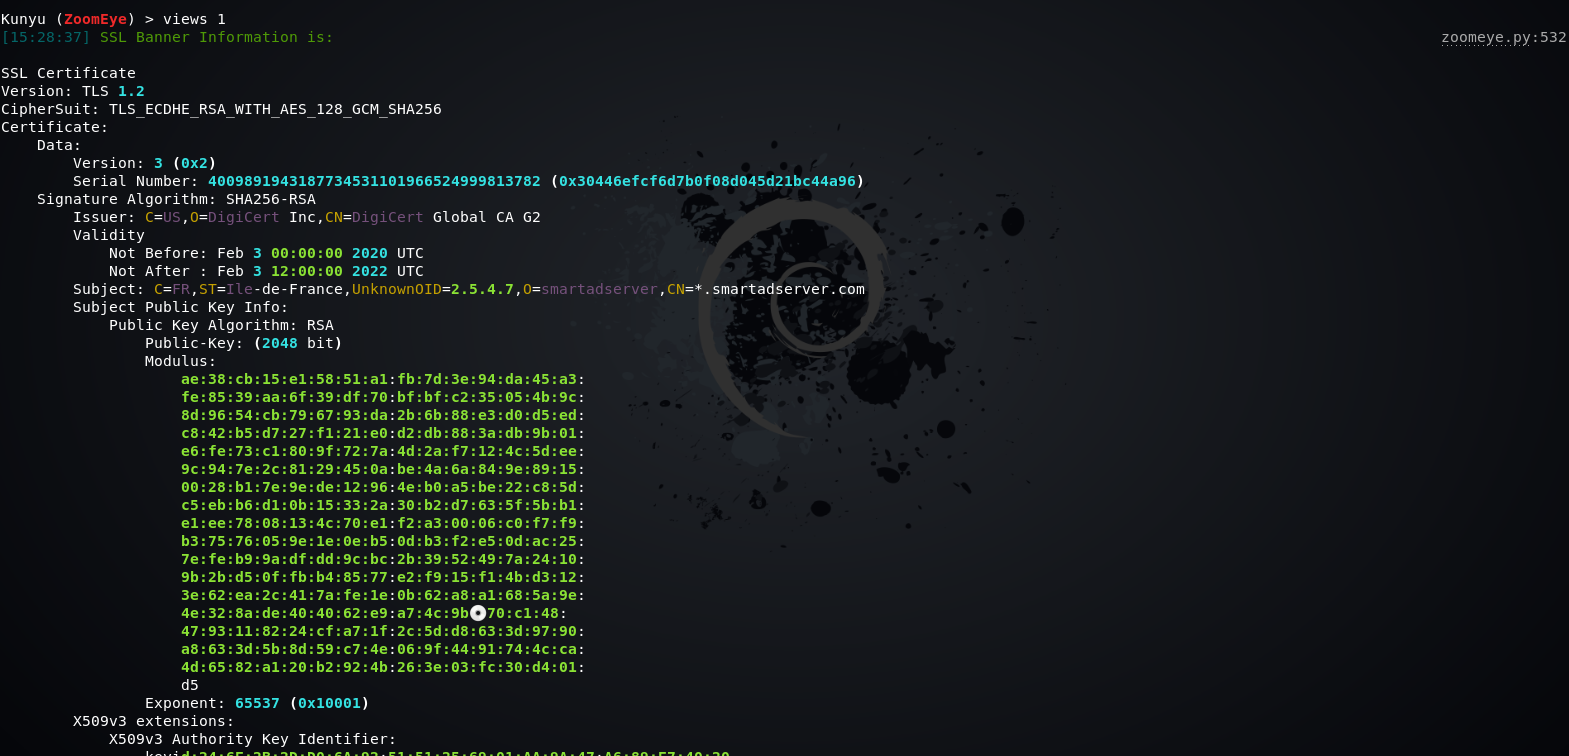1569x756 pixels.
Task: Select modulus row starting 9b:2b:d5:0f
Action: [383, 577]
